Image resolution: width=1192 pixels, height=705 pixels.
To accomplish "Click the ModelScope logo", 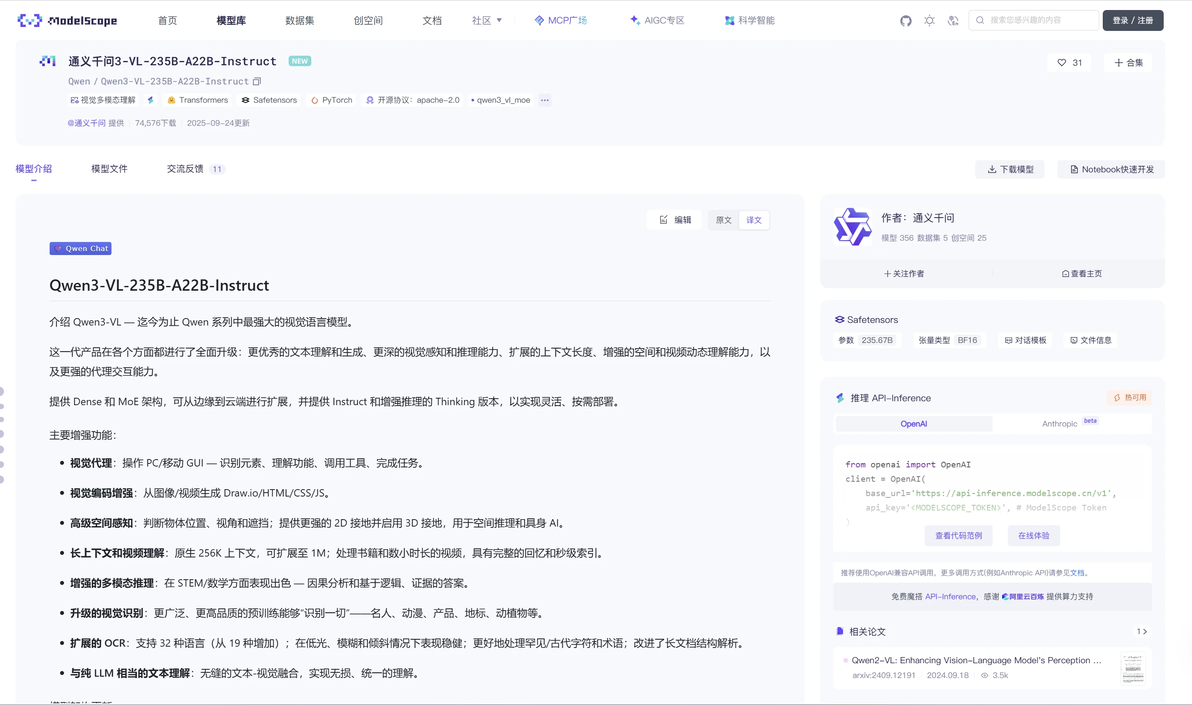I will (67, 21).
